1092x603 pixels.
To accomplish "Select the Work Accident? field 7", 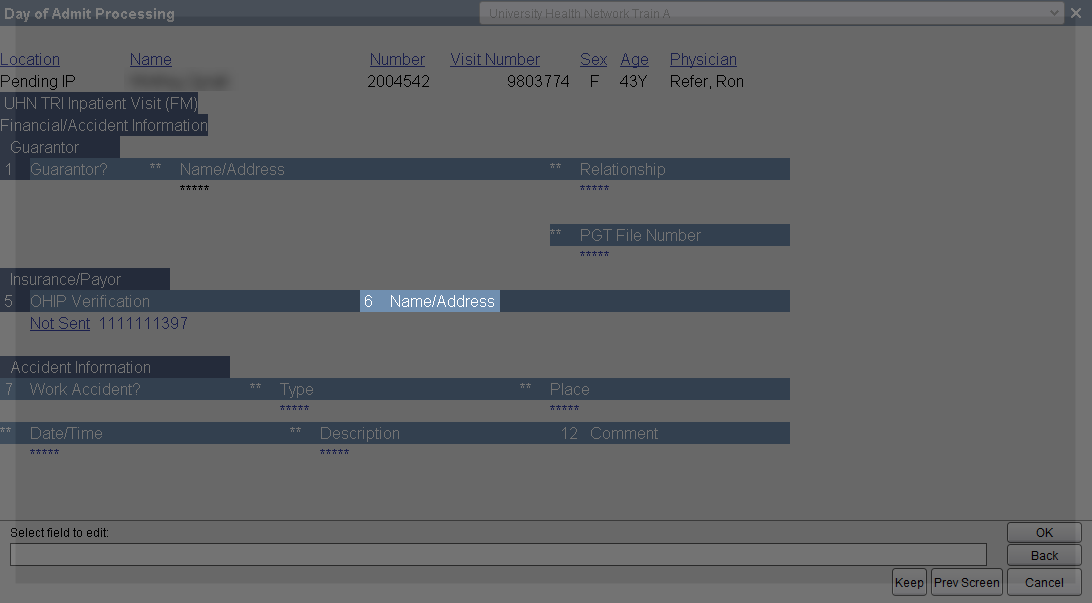I will click(85, 389).
